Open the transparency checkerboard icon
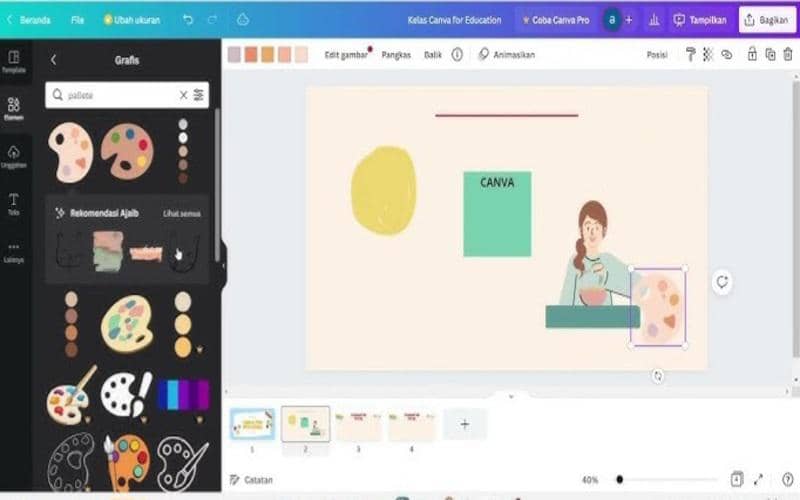 tap(708, 54)
